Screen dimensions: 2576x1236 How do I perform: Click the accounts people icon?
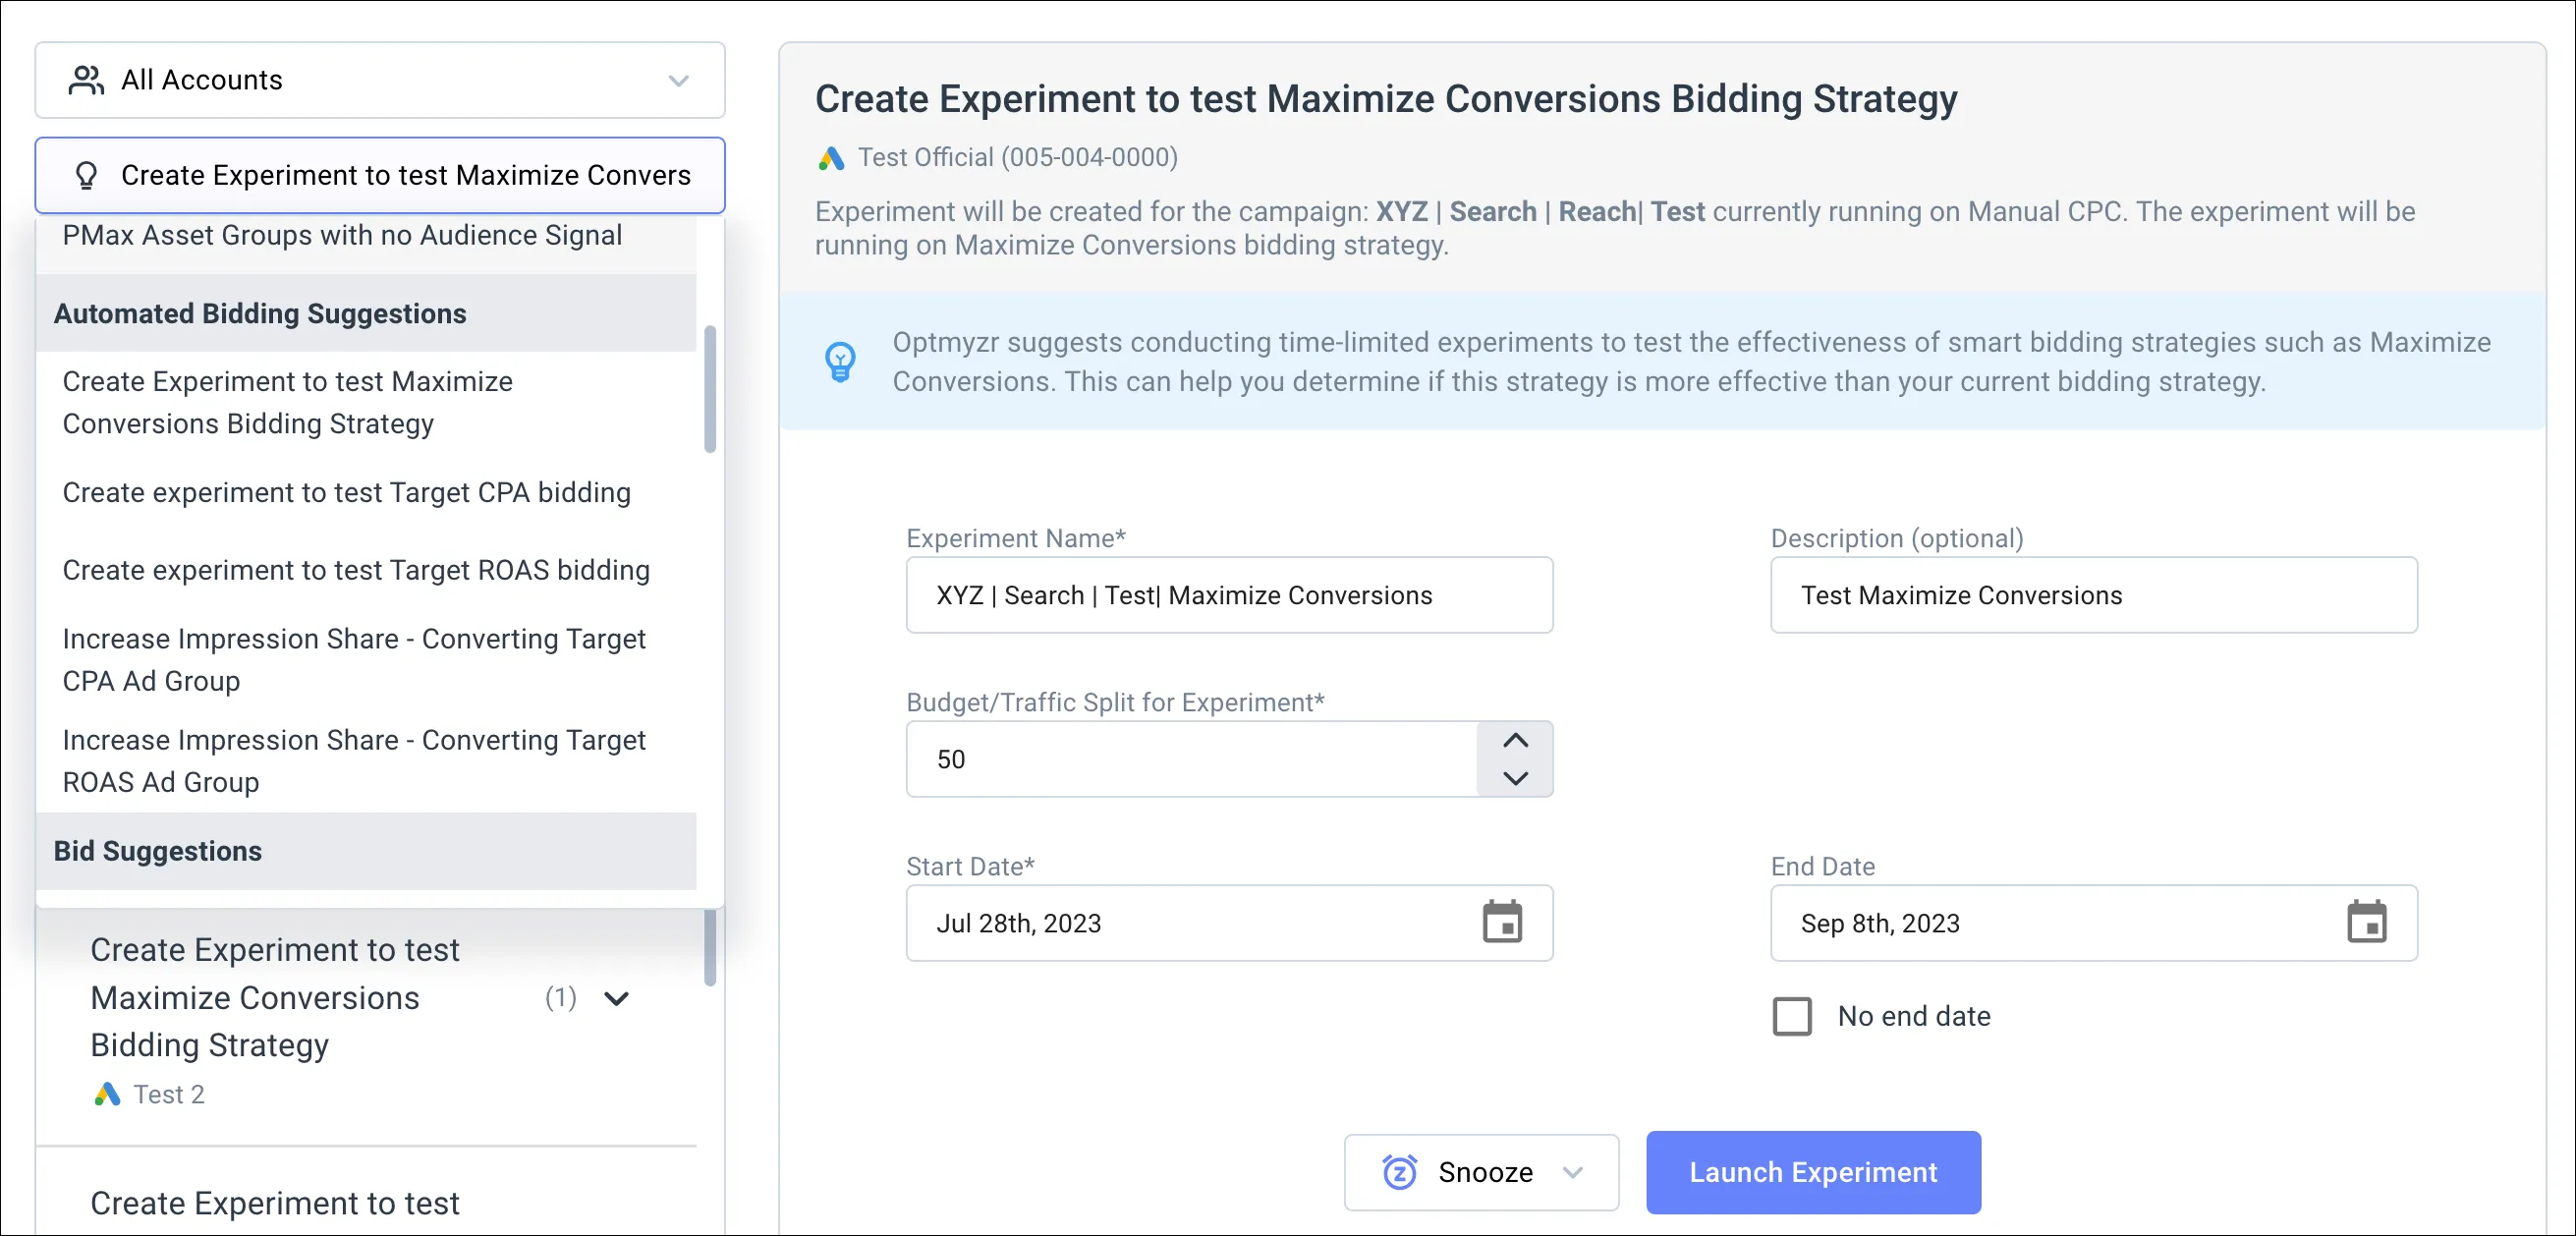point(86,80)
